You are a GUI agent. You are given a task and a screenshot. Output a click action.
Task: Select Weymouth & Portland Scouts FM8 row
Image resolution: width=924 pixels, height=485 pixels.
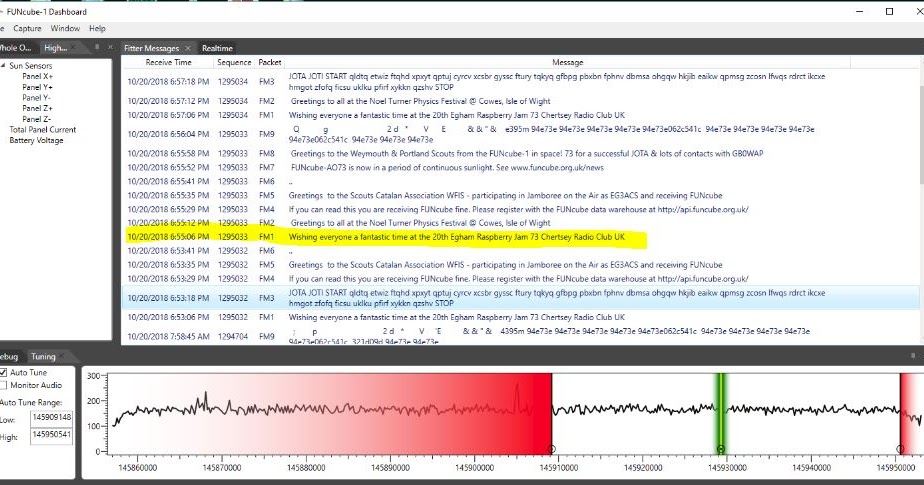pyautogui.click(x=521, y=154)
